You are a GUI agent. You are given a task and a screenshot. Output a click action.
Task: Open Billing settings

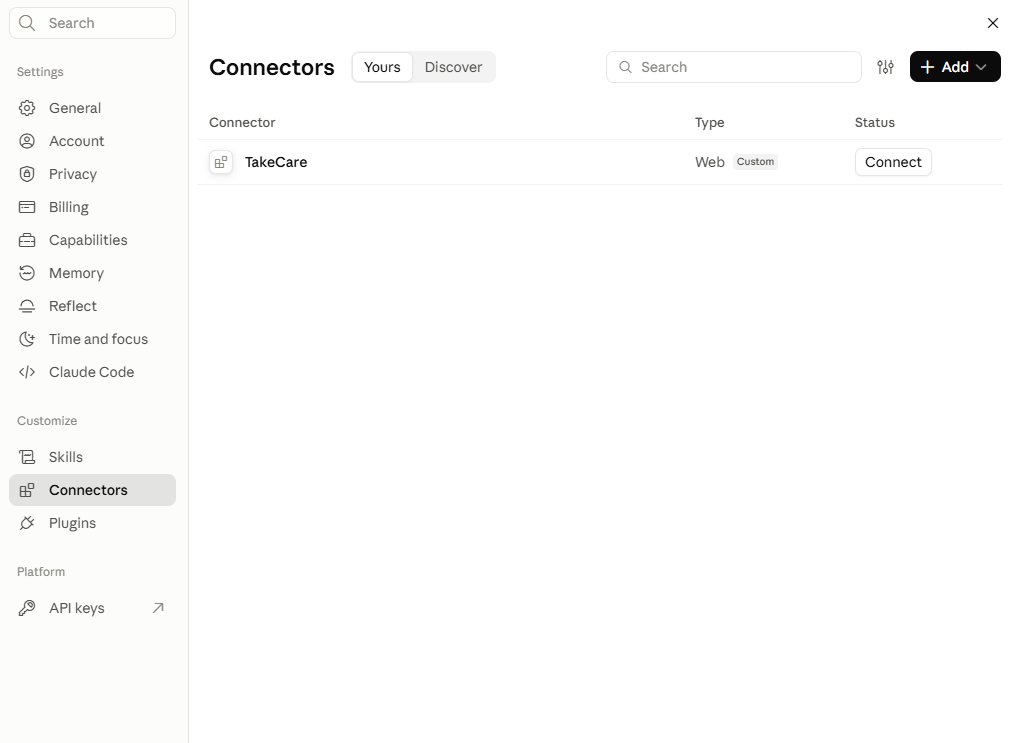tap(93, 207)
